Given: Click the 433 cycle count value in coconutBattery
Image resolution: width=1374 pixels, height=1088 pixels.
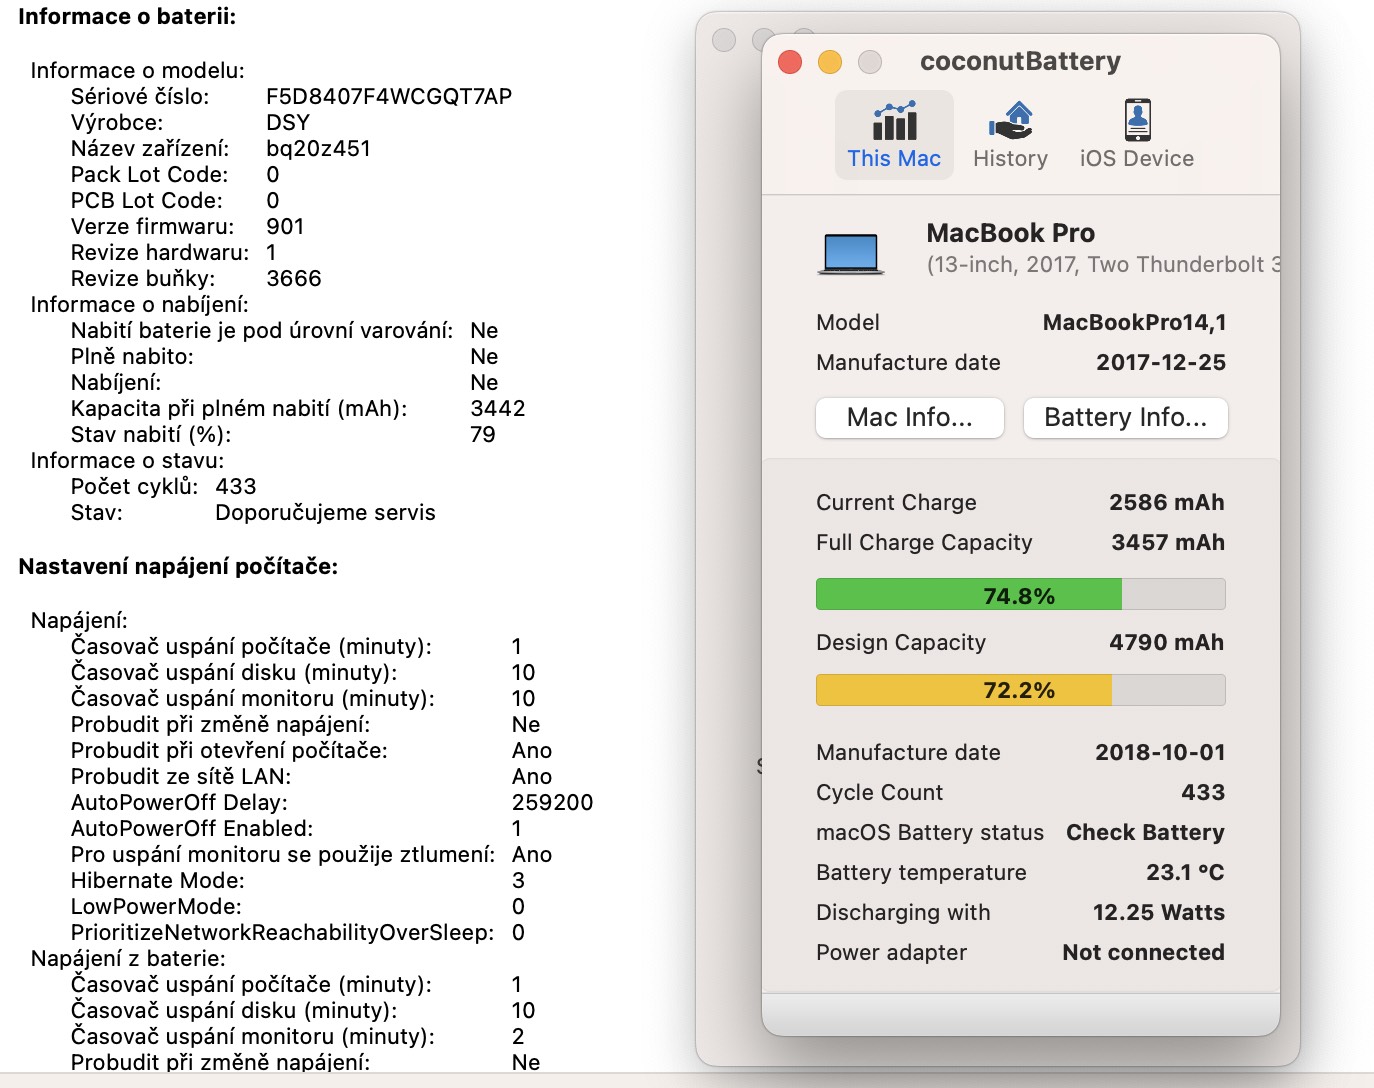Looking at the screenshot, I should (x=1203, y=793).
